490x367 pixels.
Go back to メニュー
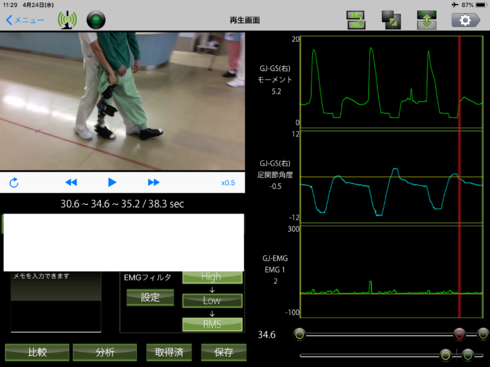tap(25, 20)
